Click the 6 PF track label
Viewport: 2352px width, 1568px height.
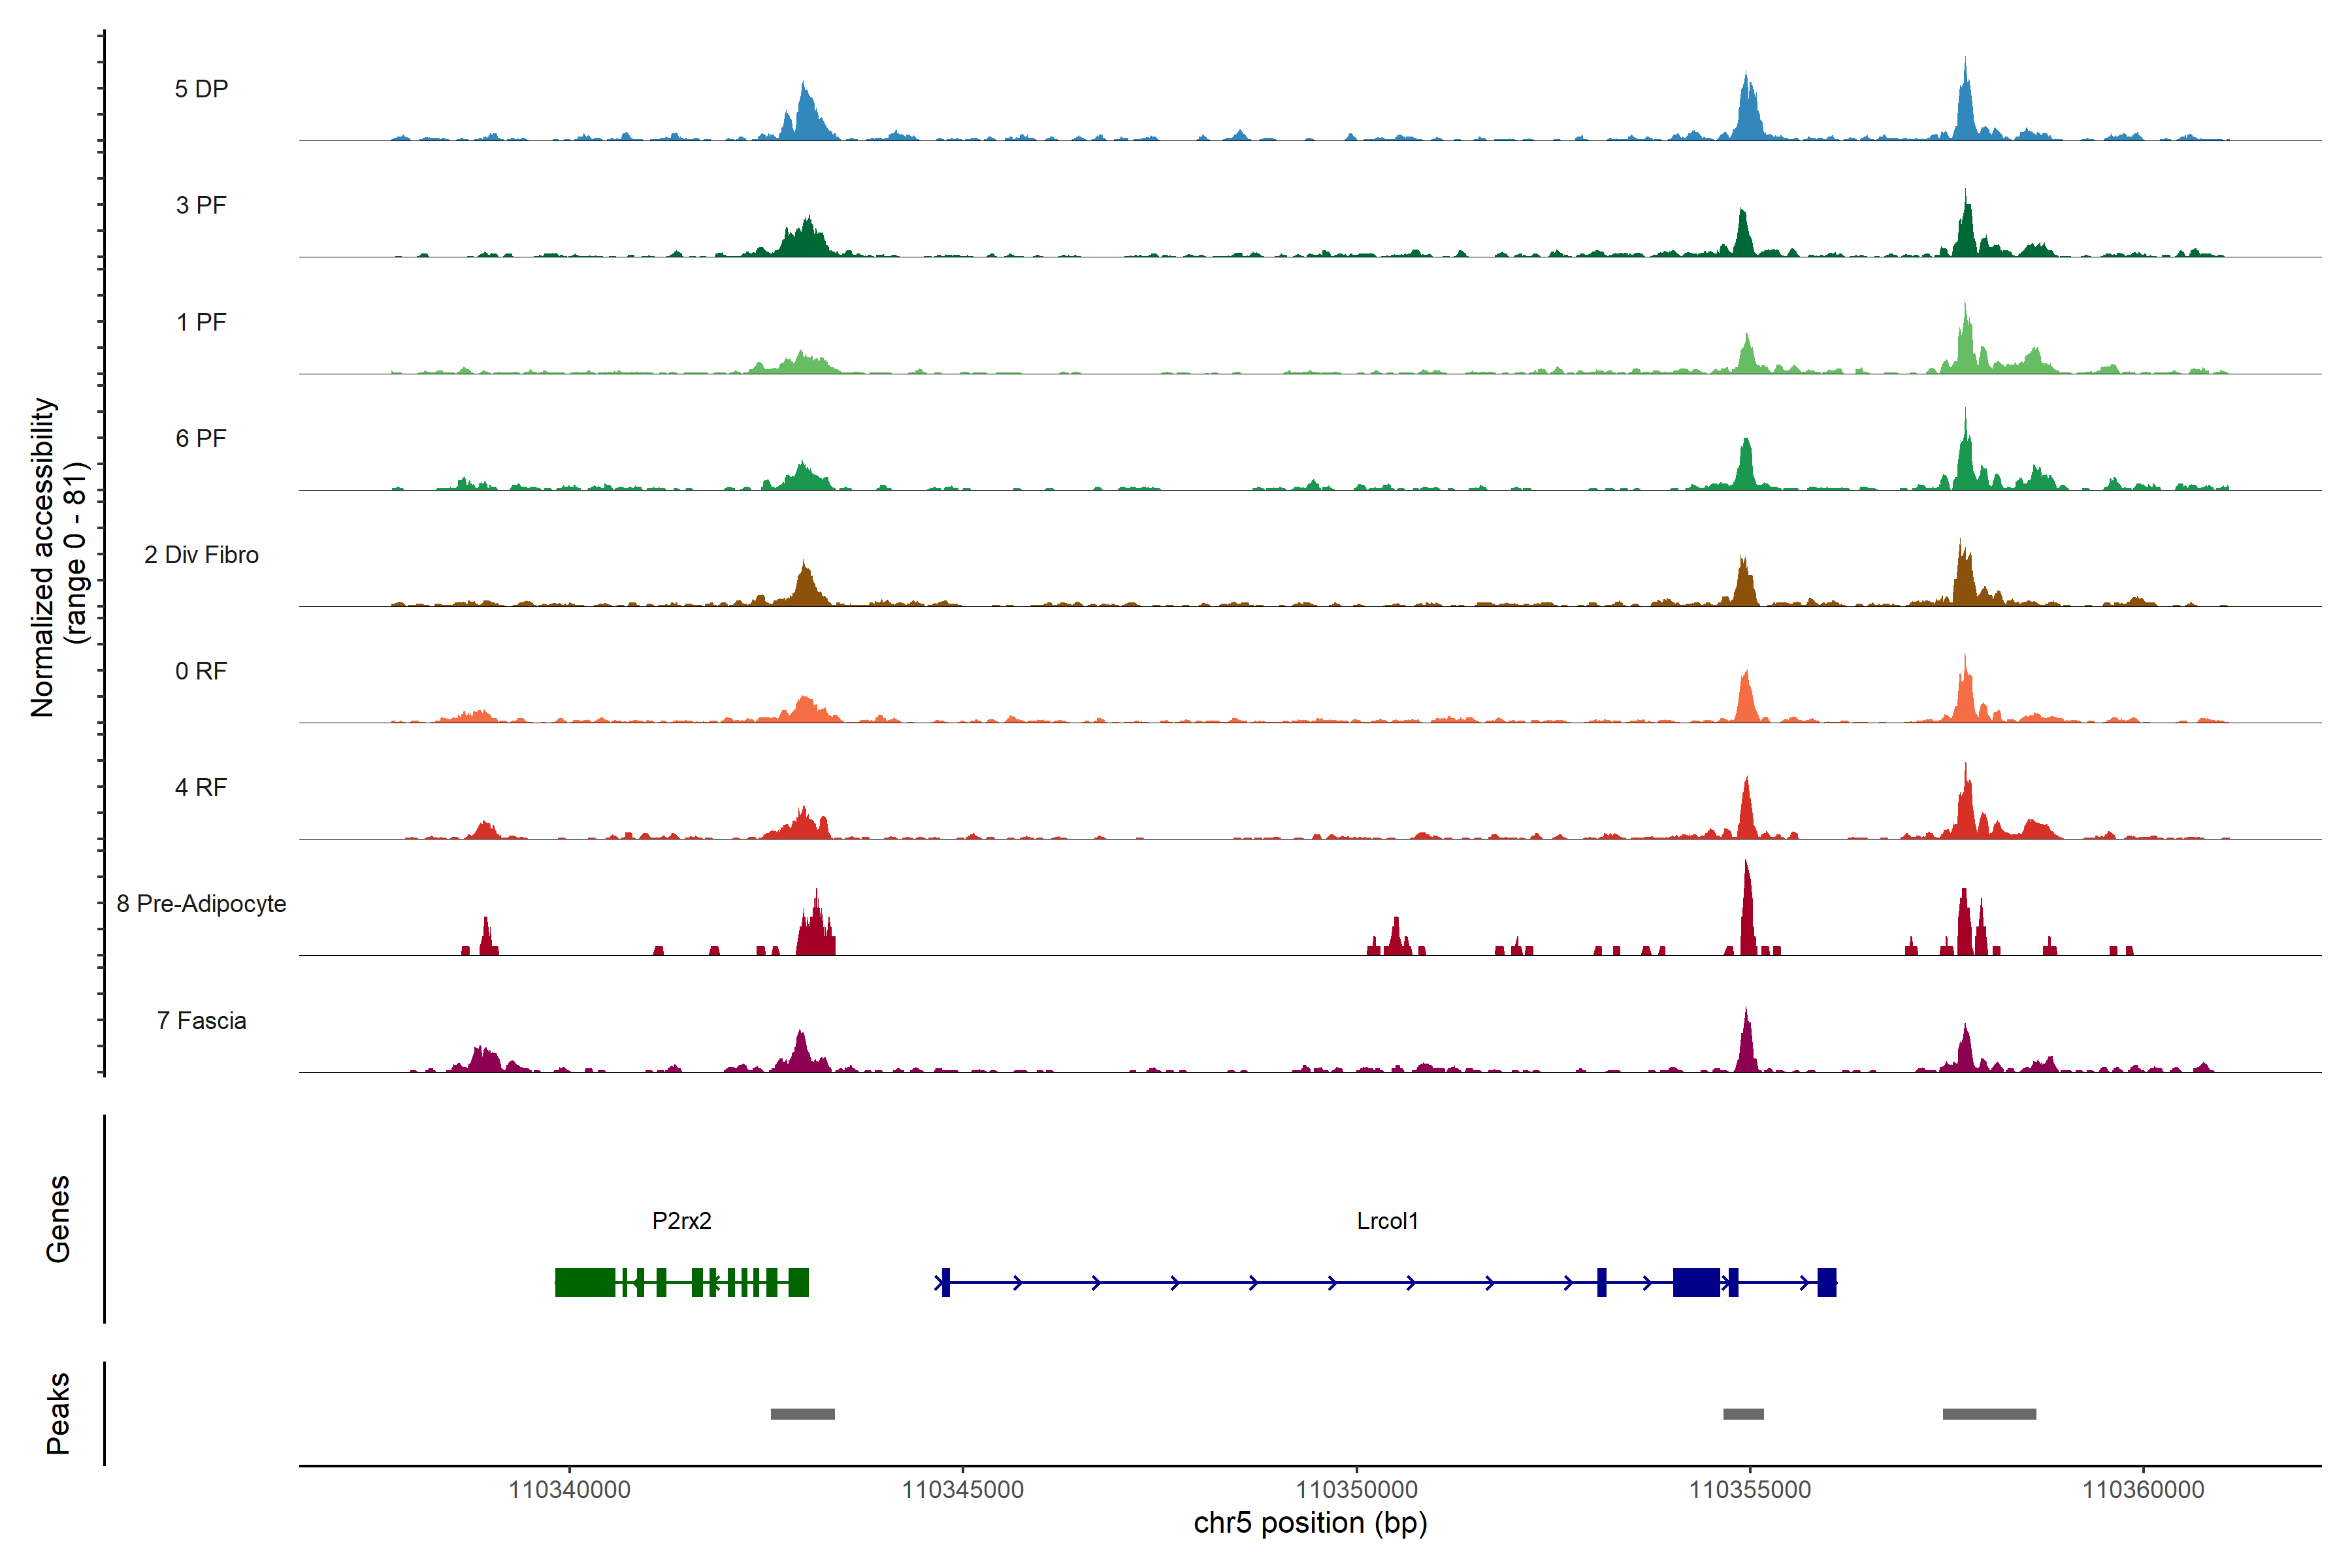pyautogui.click(x=201, y=438)
